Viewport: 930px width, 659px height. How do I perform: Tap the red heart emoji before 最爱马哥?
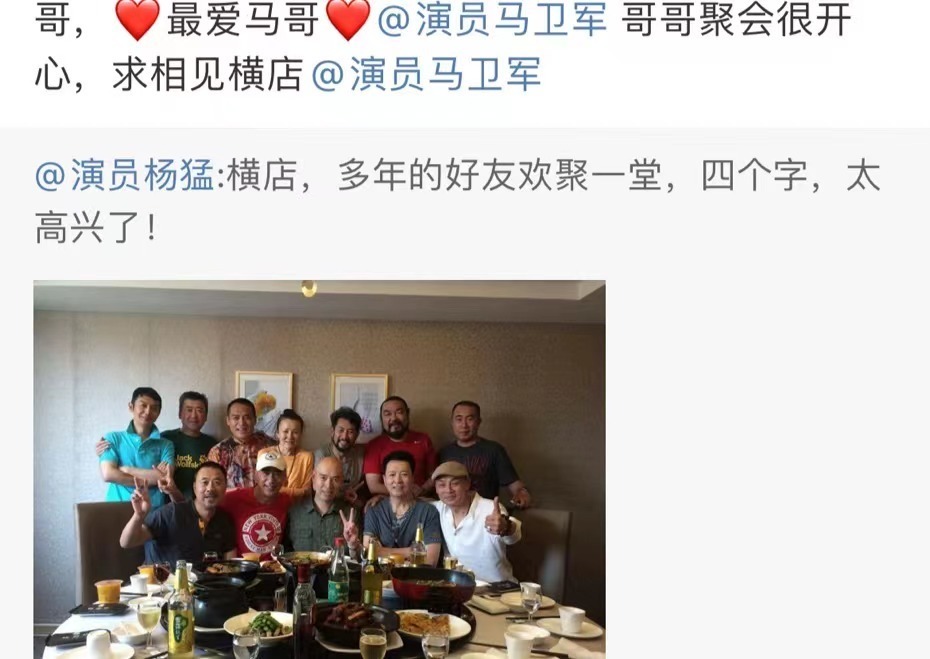138,19
